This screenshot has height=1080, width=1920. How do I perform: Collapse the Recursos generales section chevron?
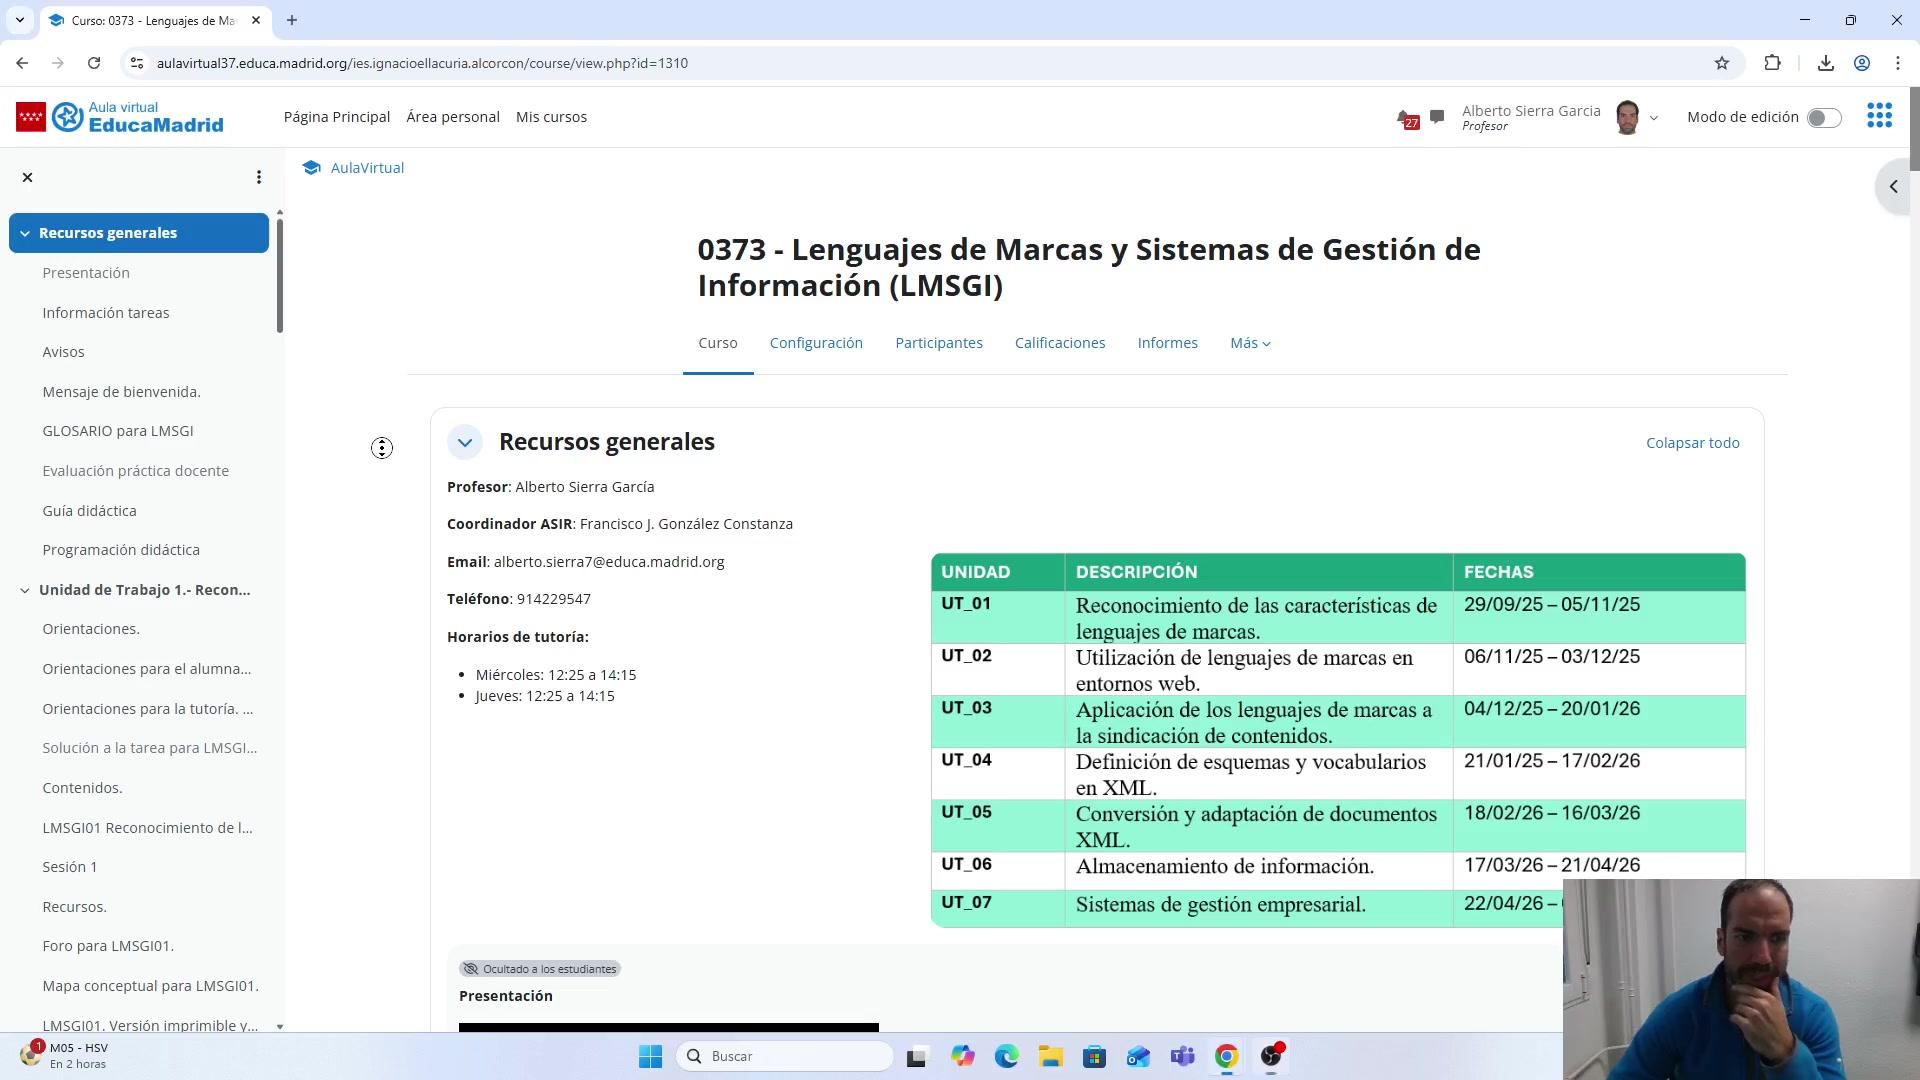pos(465,442)
